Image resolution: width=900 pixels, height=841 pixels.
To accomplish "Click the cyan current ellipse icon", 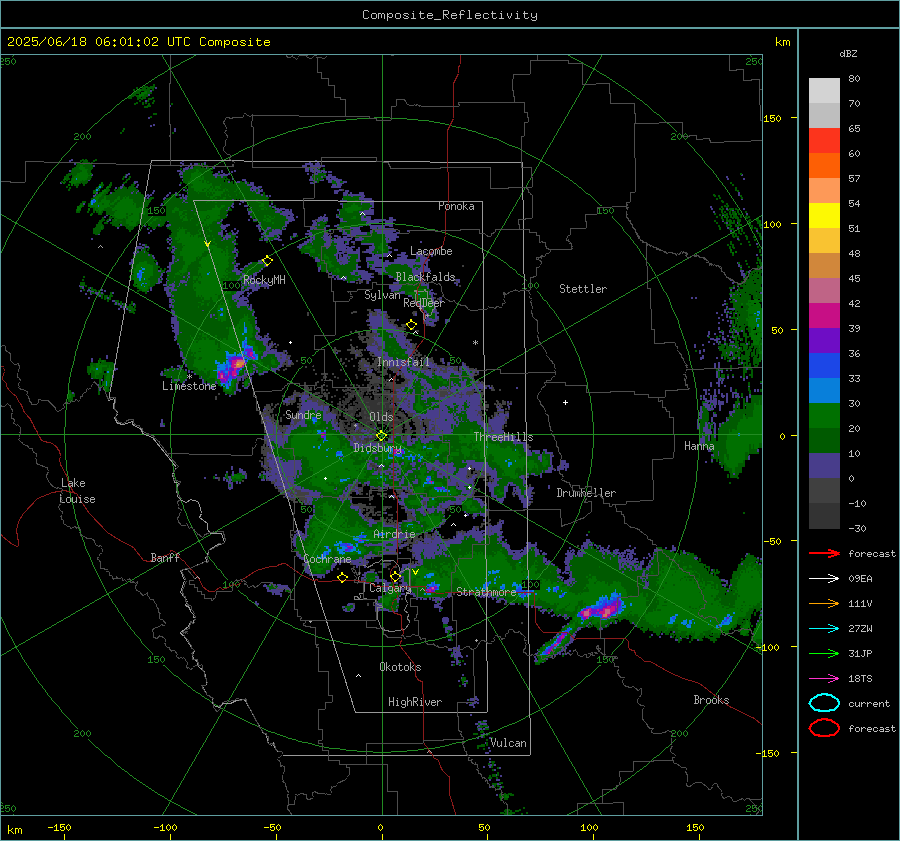I will point(824,703).
